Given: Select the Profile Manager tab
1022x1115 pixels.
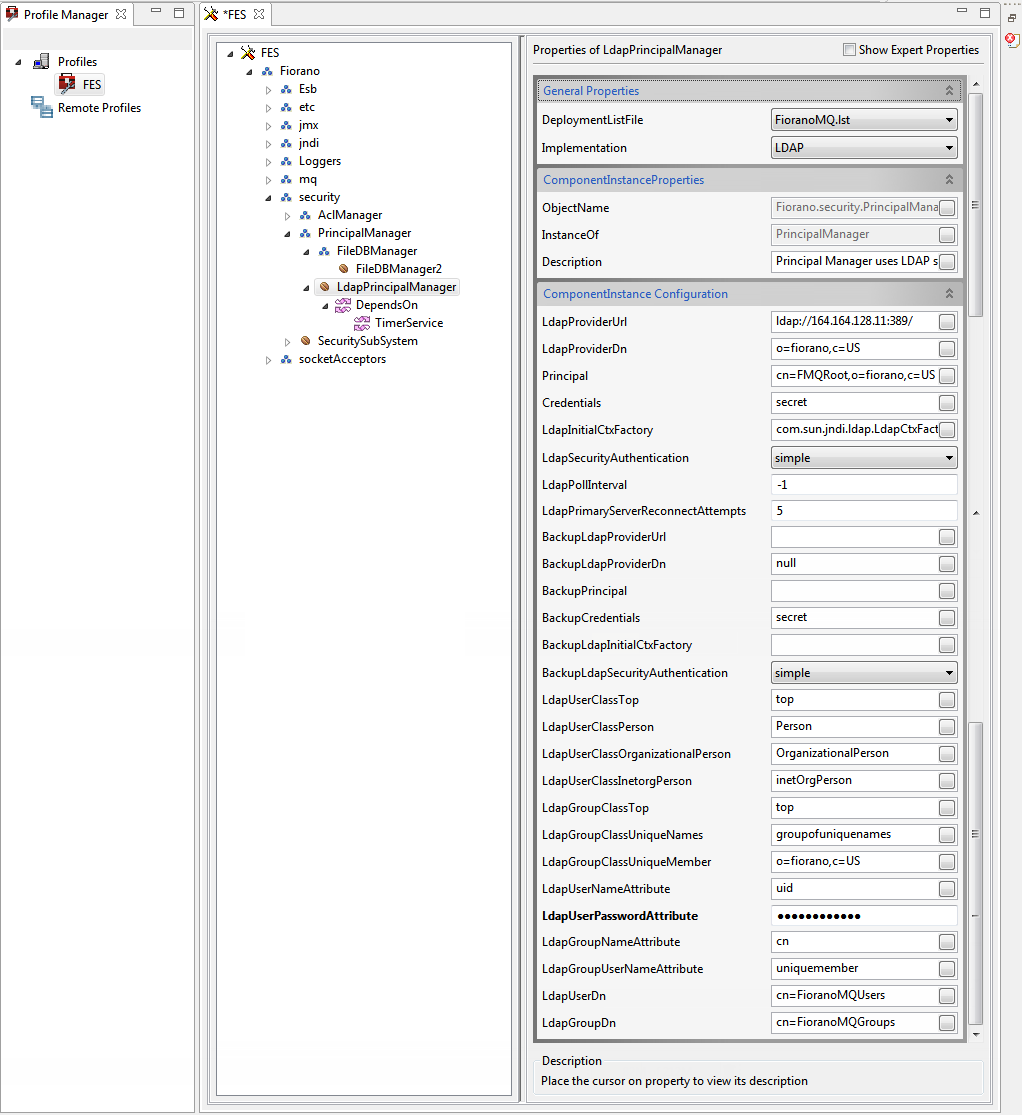Looking at the screenshot, I should click(65, 14).
